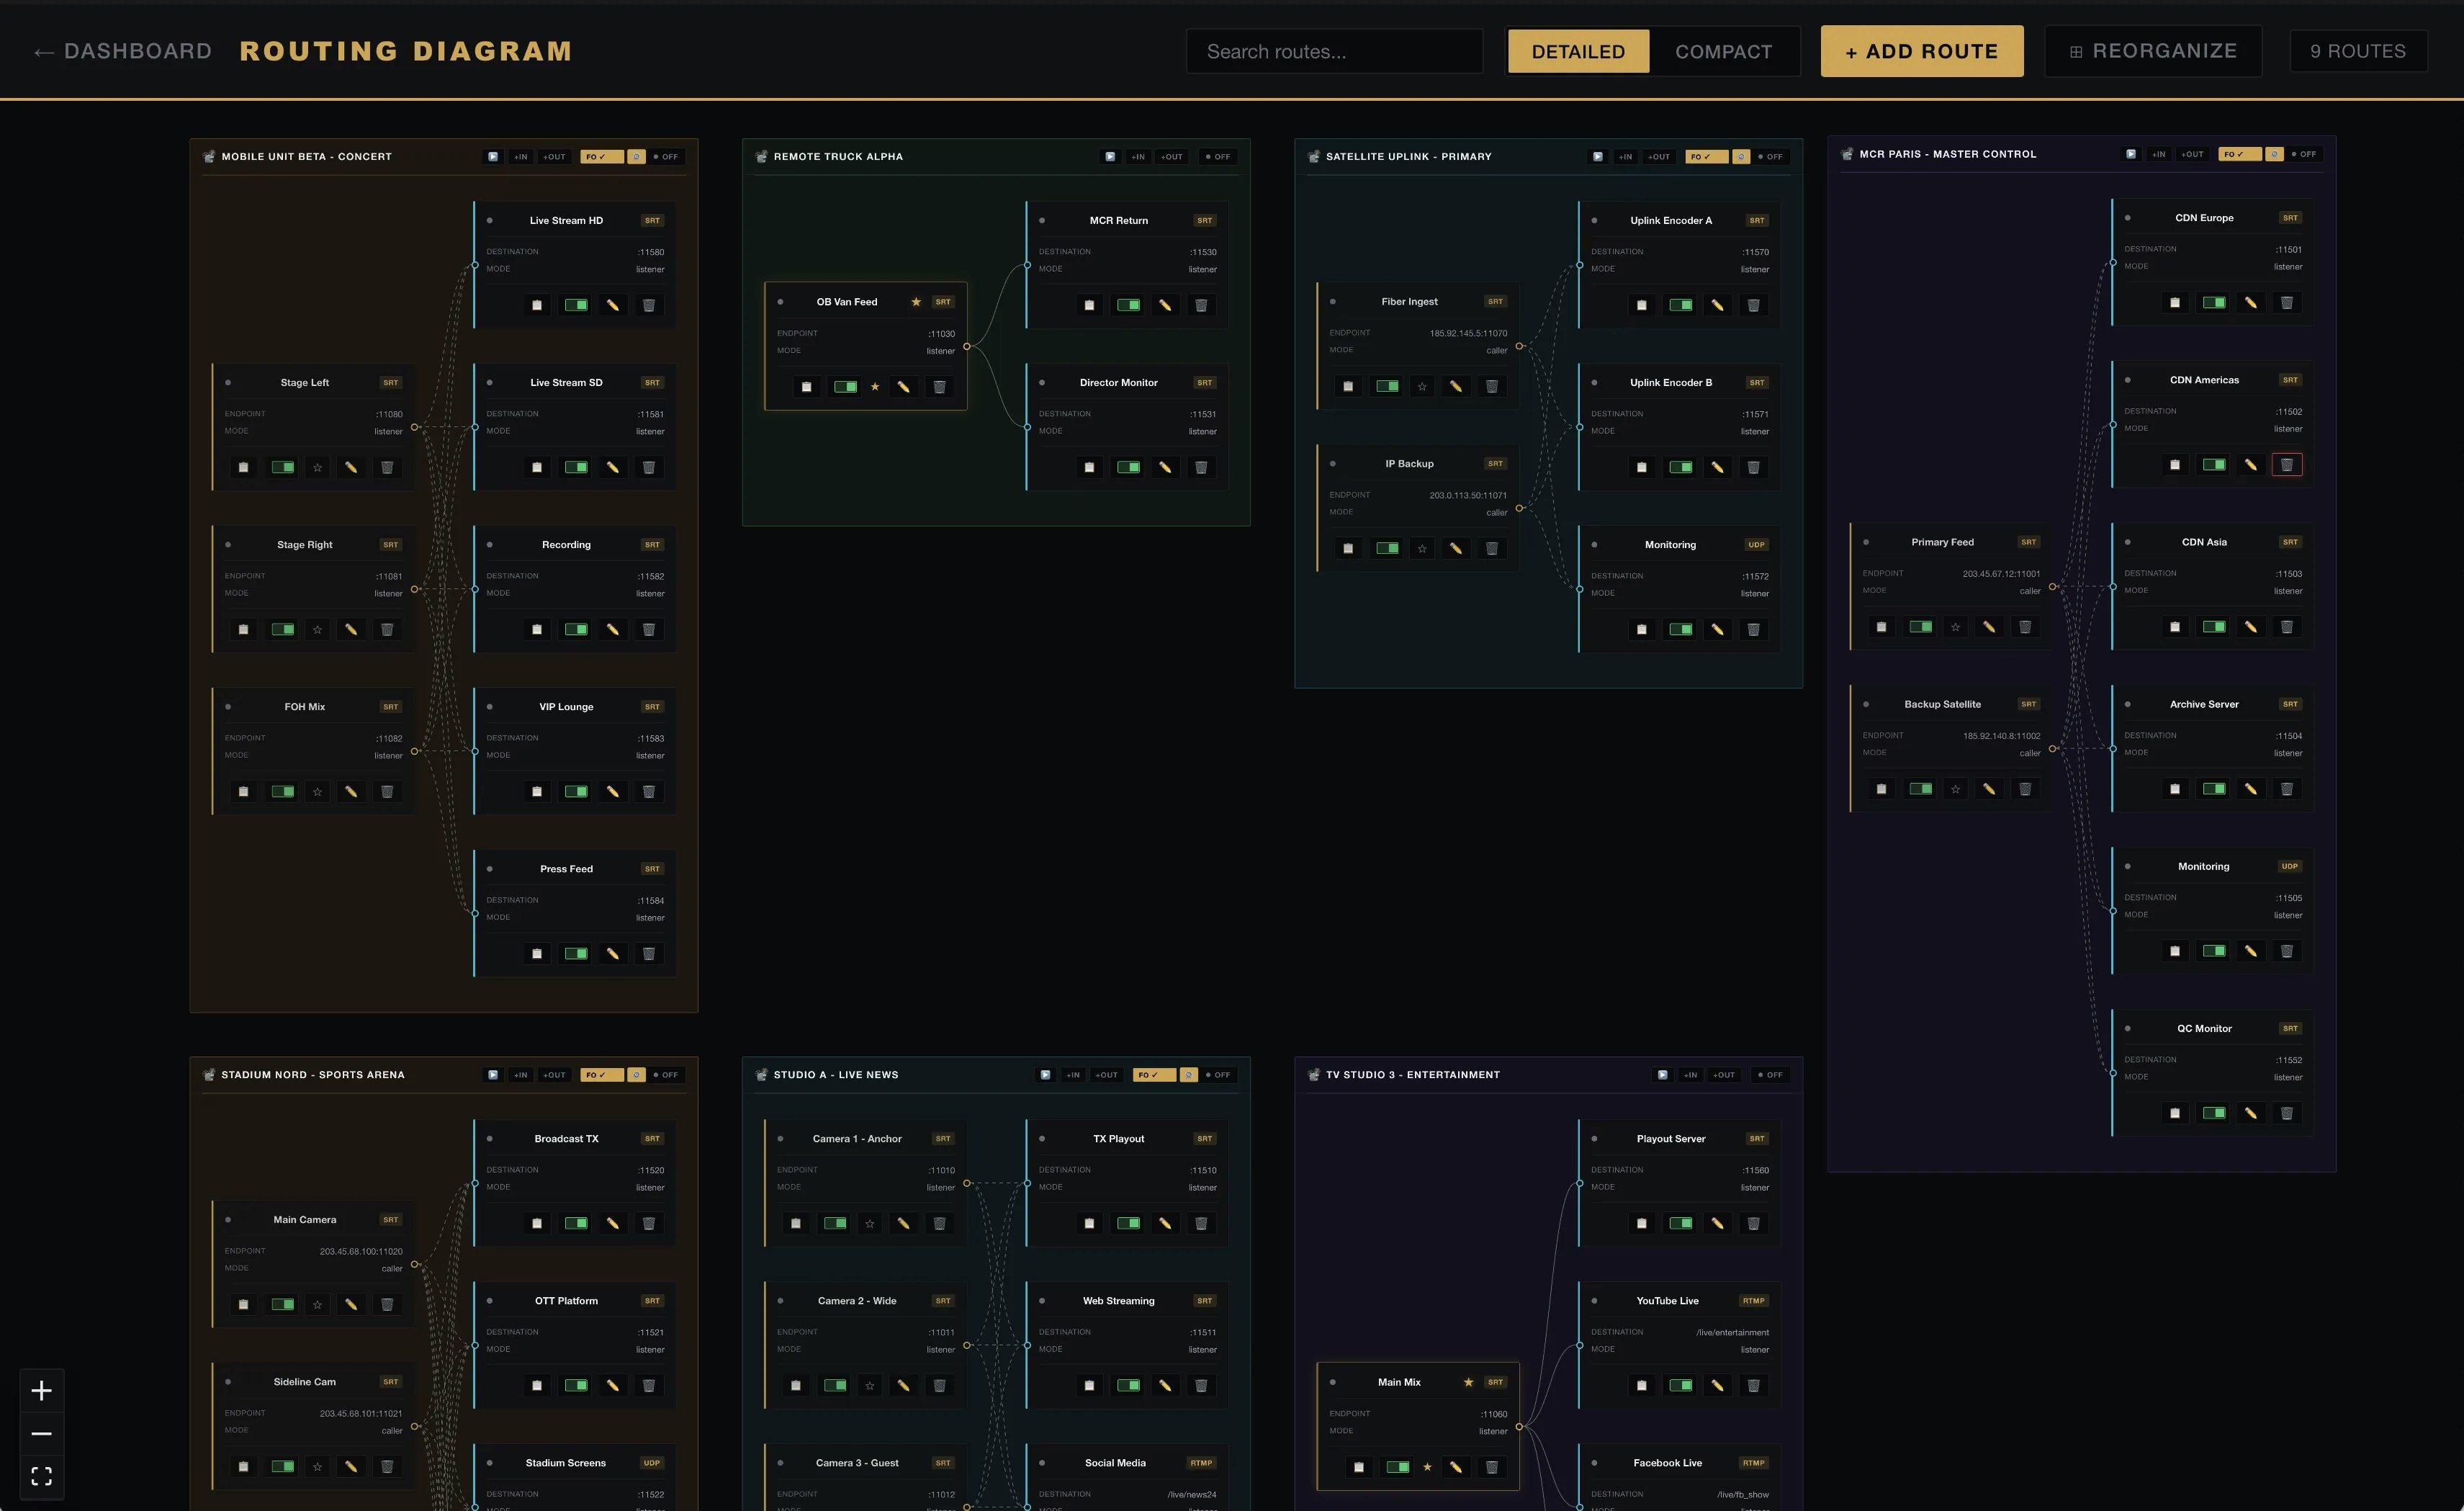Edit the Main Mix input in TV Studio 3
This screenshot has height=1511, width=2464.
(1457, 1467)
